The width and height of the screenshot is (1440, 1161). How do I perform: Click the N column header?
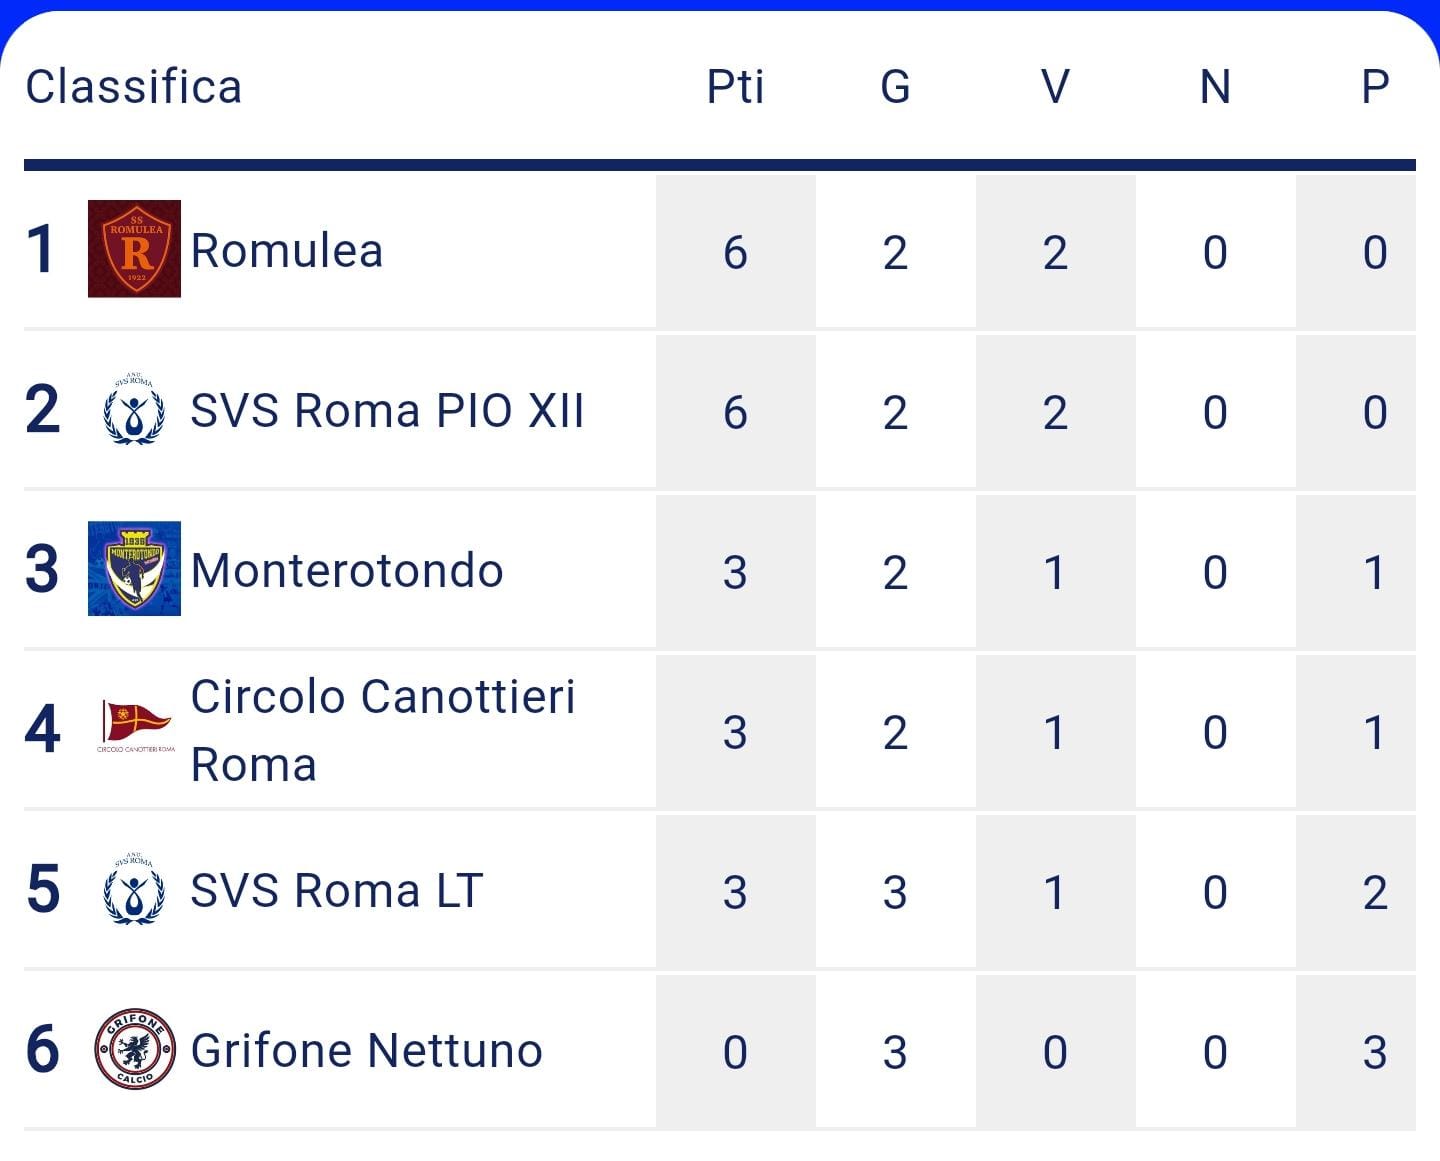[x=1215, y=87]
